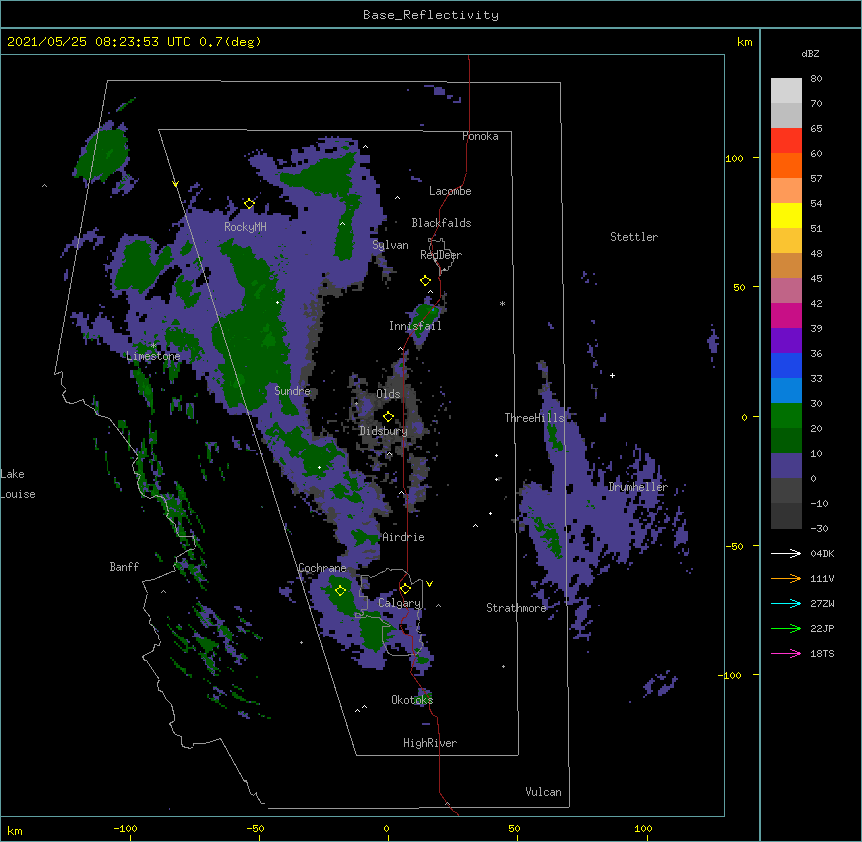
Task: Click the Airdrie town label
Action: [x=404, y=537]
